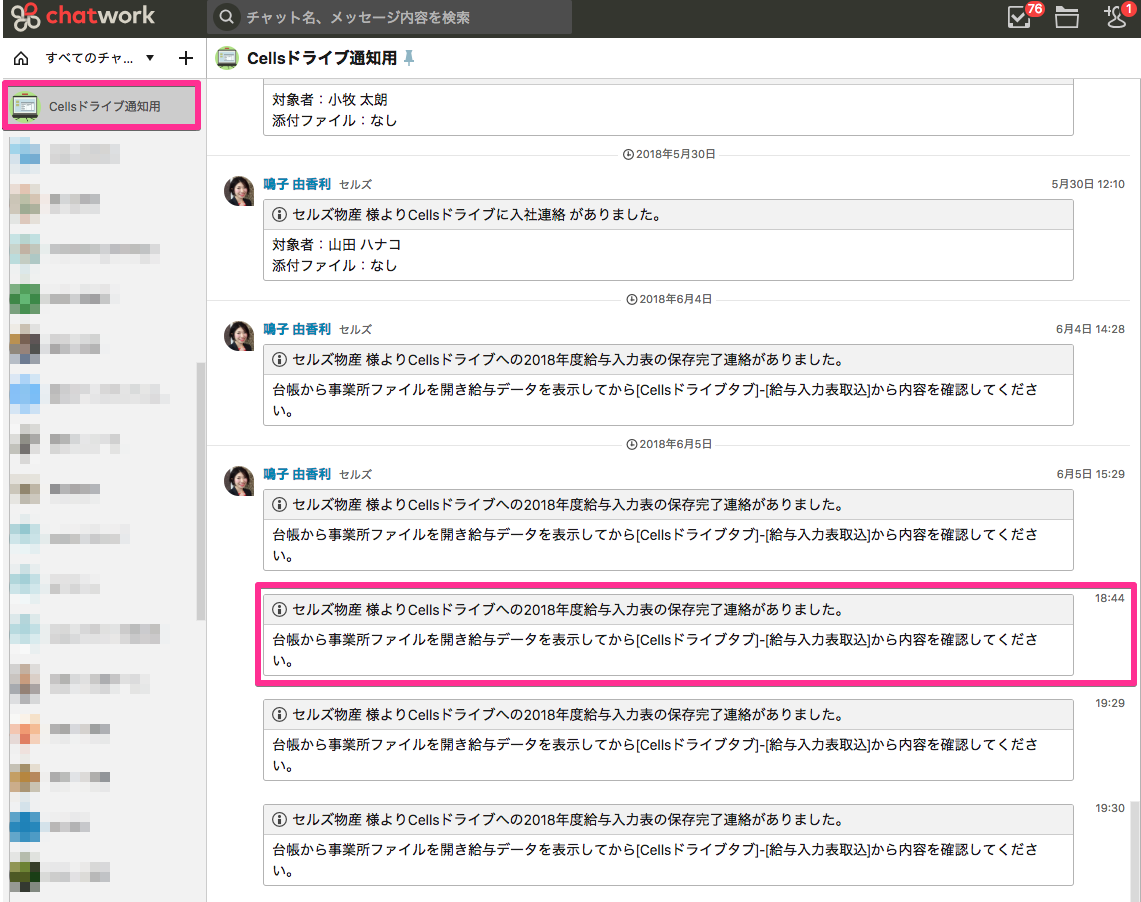The height and width of the screenshot is (902, 1141).
Task: Expand the すべてのチャ… chat filter dropdown
Action: [x=100, y=58]
